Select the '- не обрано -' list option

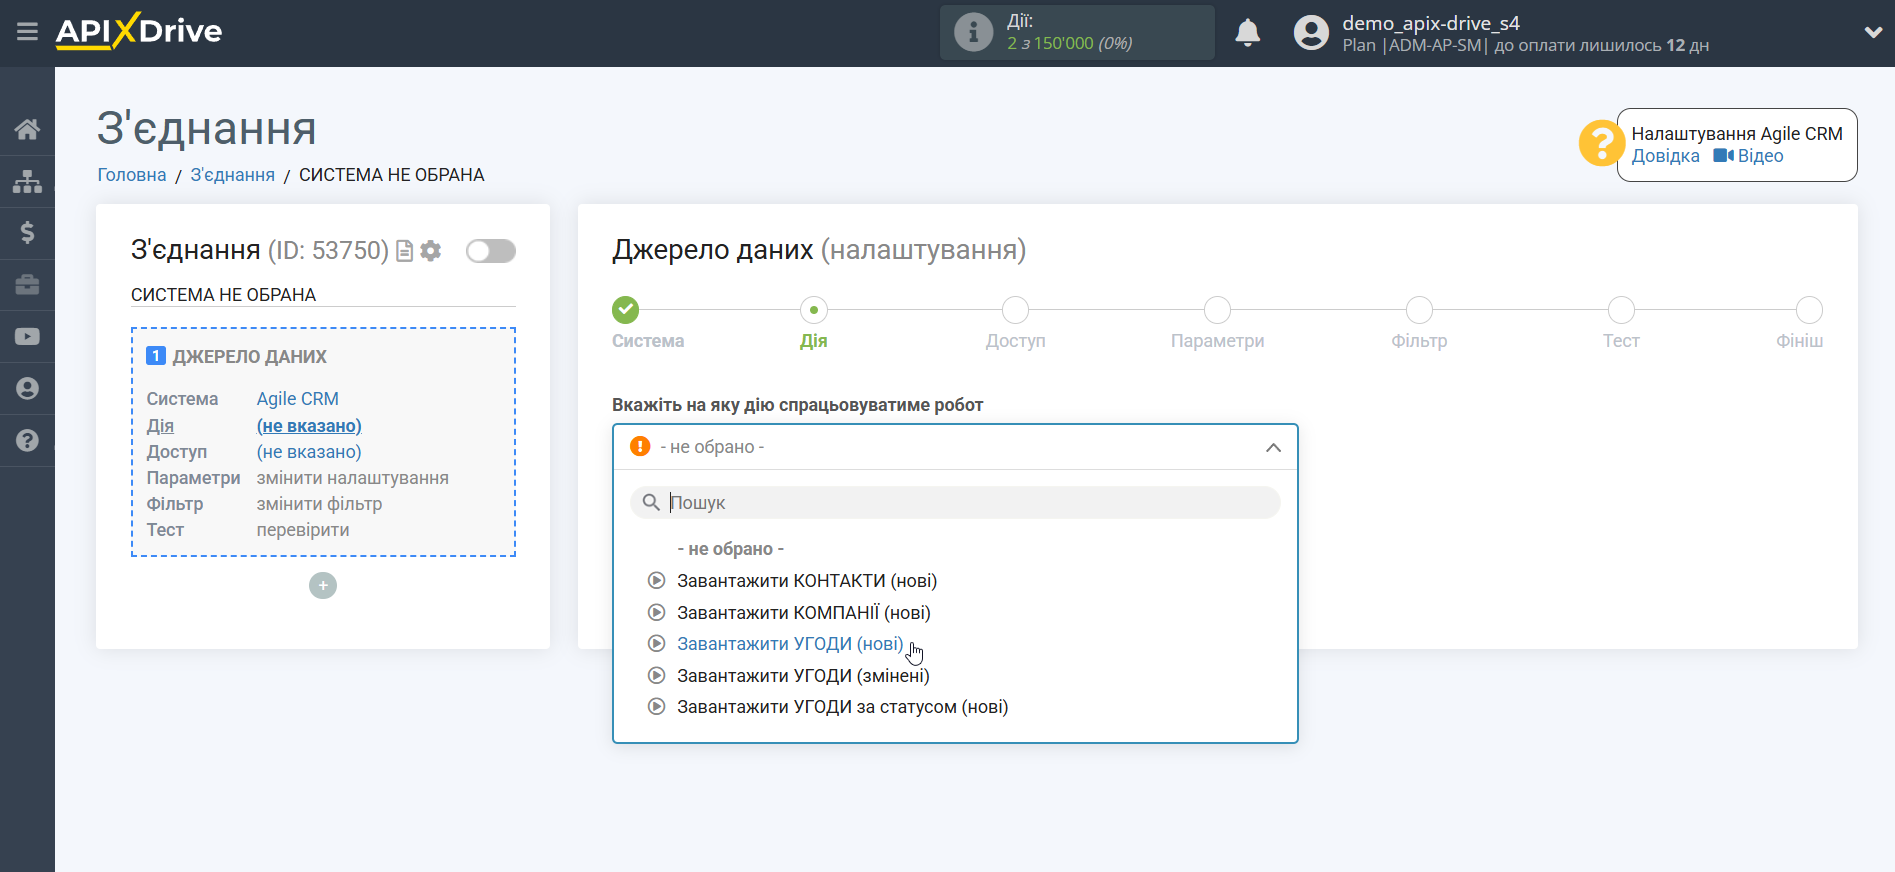(731, 549)
